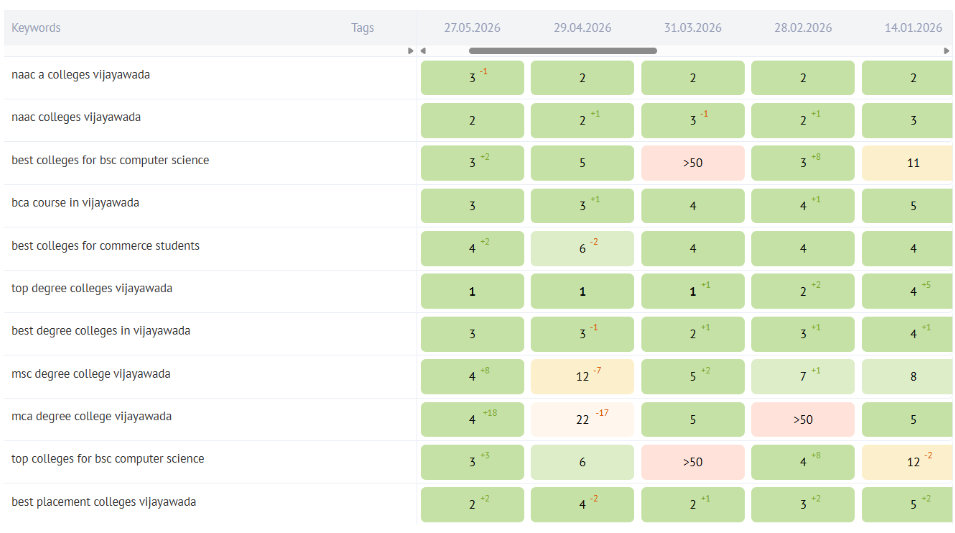Viewport: 955px width, 533px height.
Task: Open keyword 'best colleges for bsc computer science'
Action: click(110, 160)
